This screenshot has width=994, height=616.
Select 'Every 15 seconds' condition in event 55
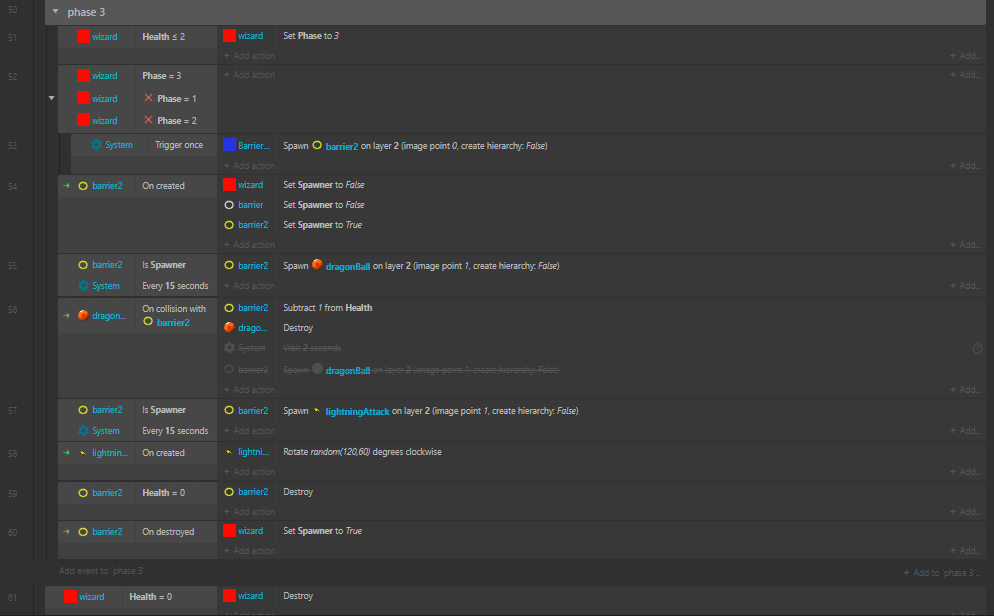pos(174,286)
